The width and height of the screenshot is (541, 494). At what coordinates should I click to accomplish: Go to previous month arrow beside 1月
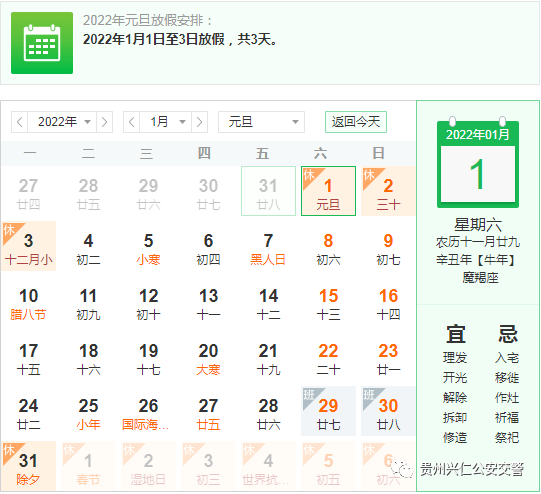click(131, 122)
